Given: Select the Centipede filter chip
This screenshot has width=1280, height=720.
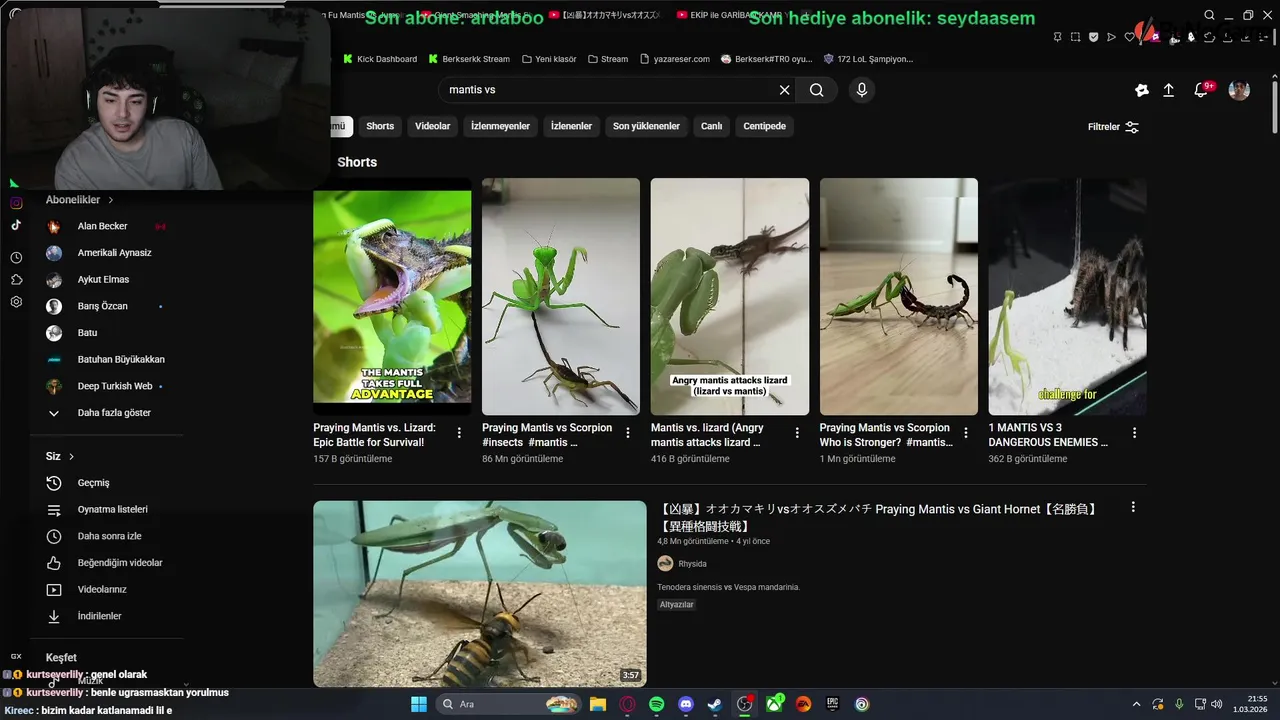Looking at the screenshot, I should [764, 126].
